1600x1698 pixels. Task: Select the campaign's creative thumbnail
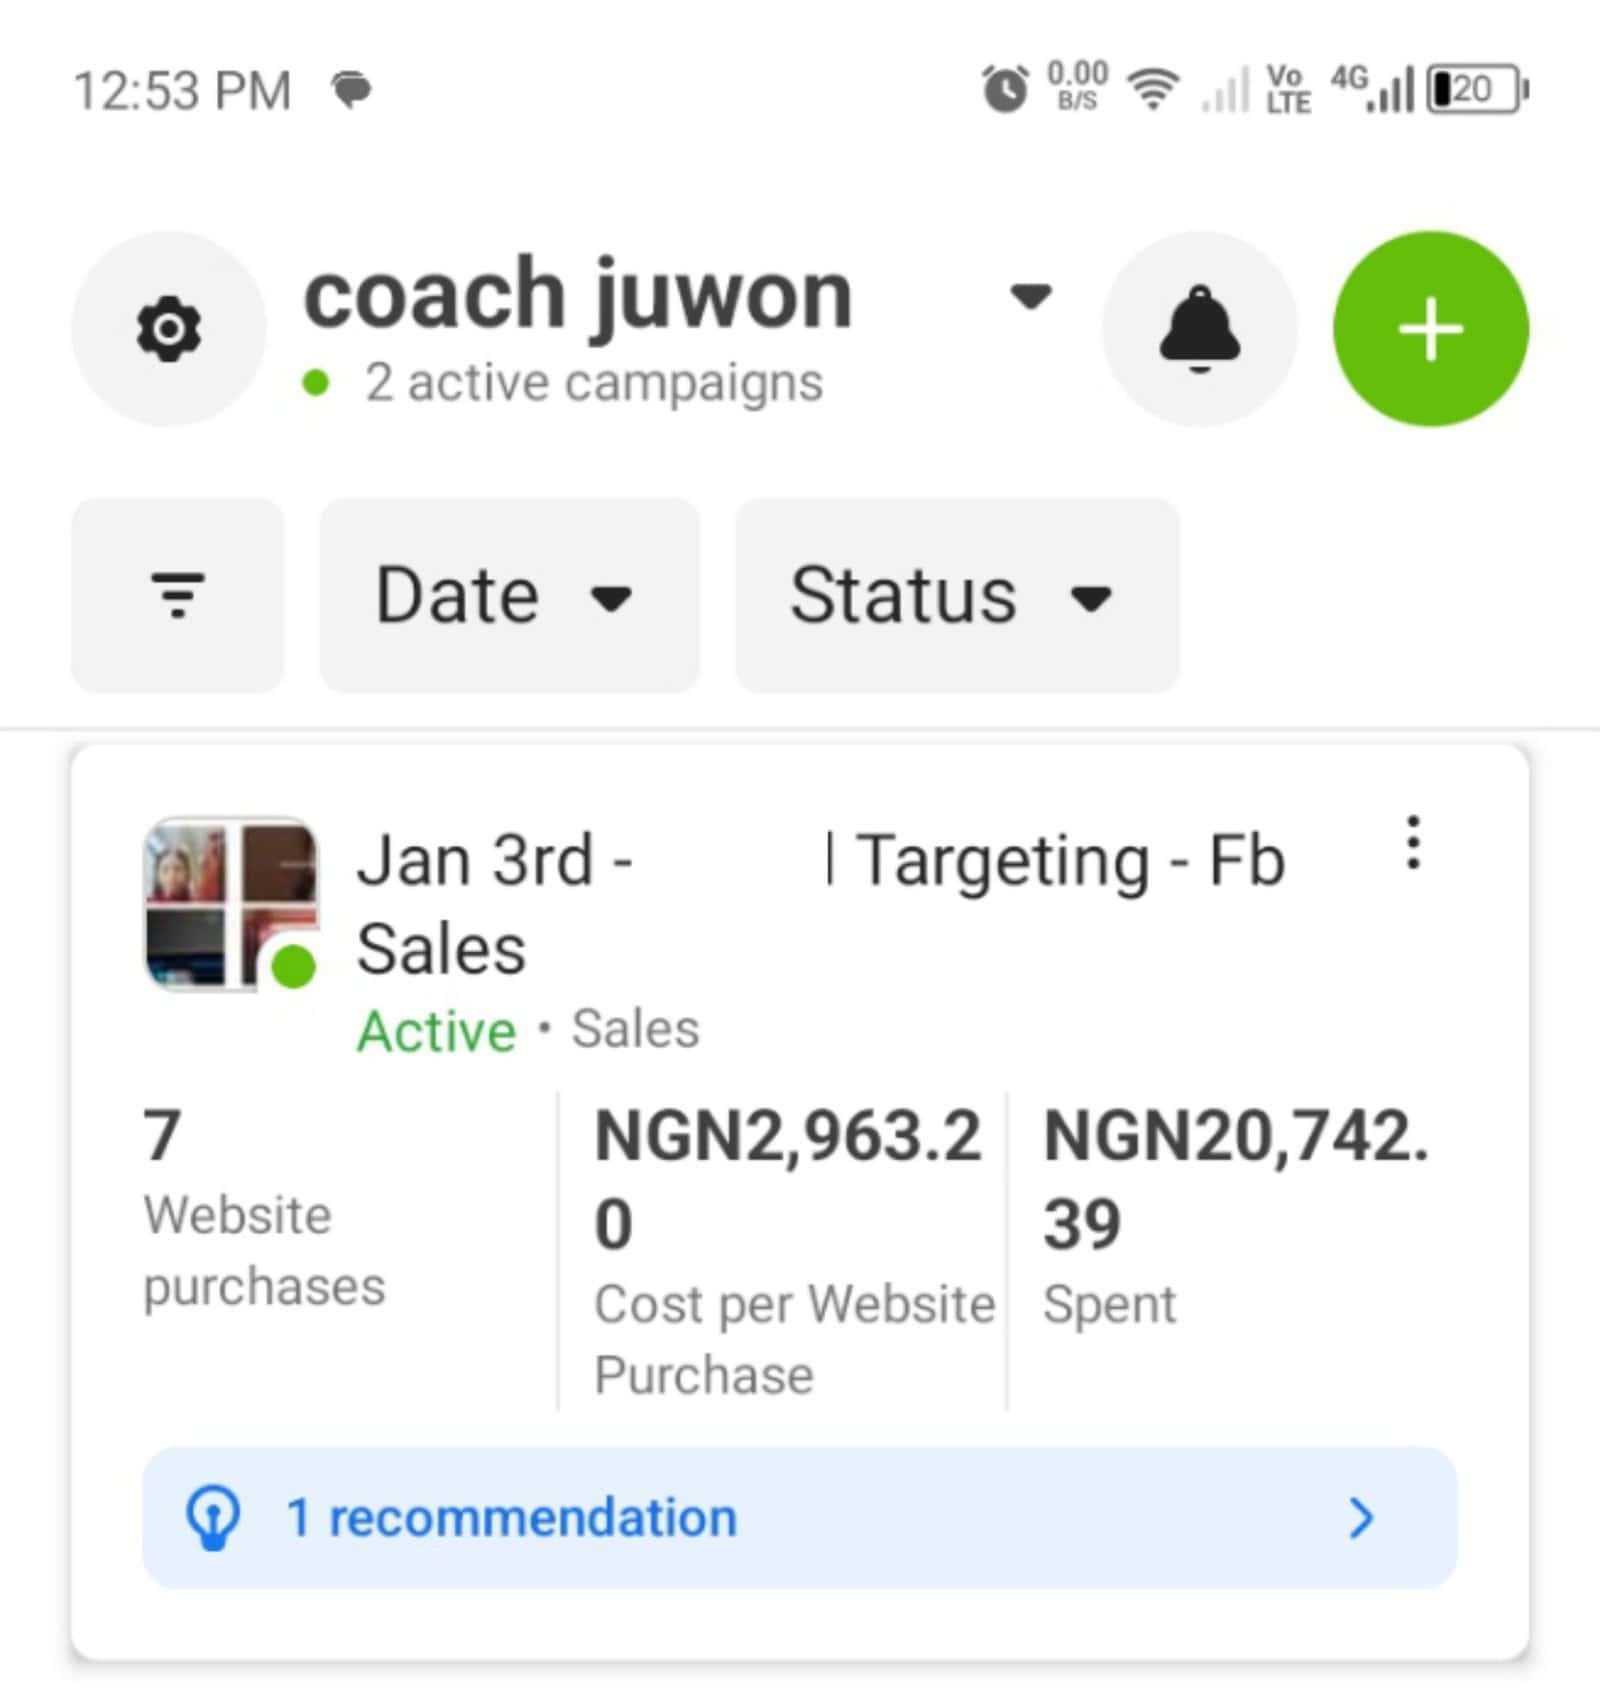click(231, 904)
